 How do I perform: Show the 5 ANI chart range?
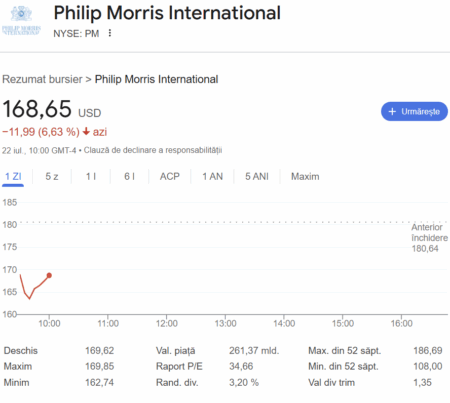(x=257, y=176)
